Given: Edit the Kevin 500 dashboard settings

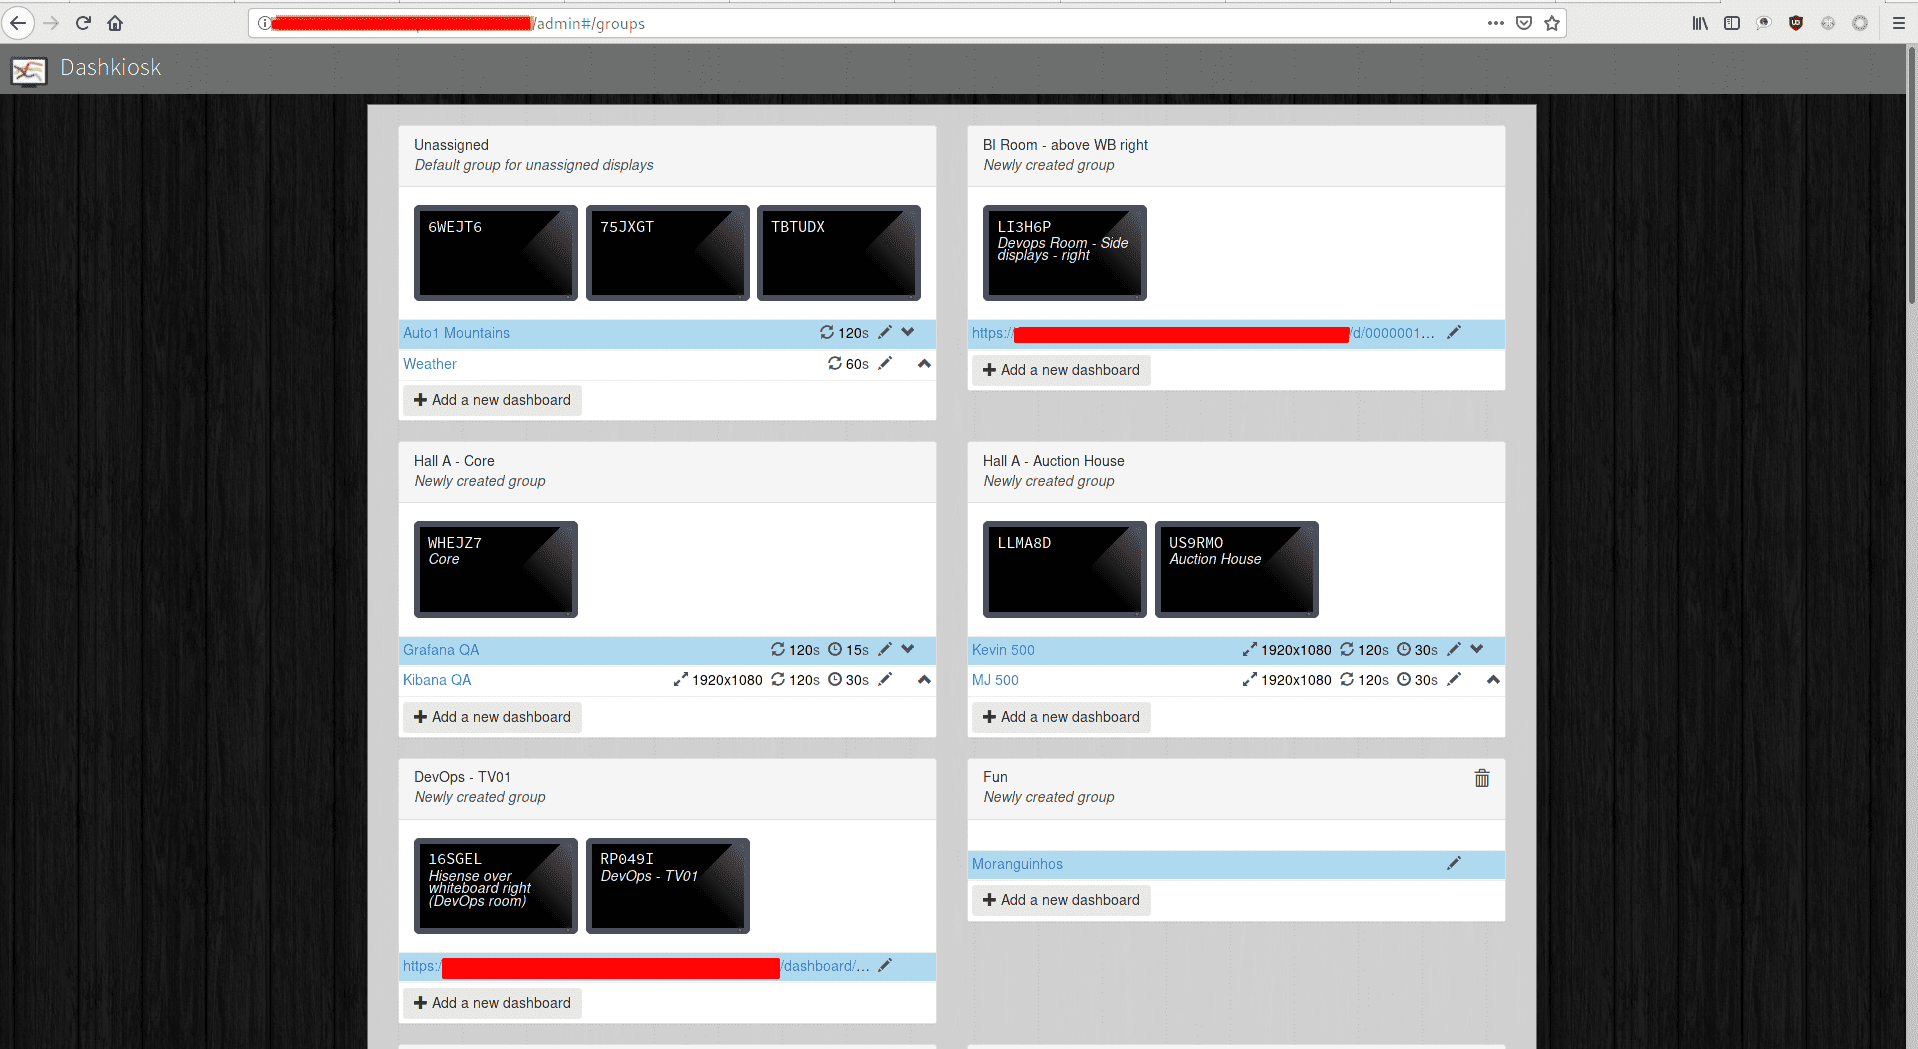Looking at the screenshot, I should 1454,650.
